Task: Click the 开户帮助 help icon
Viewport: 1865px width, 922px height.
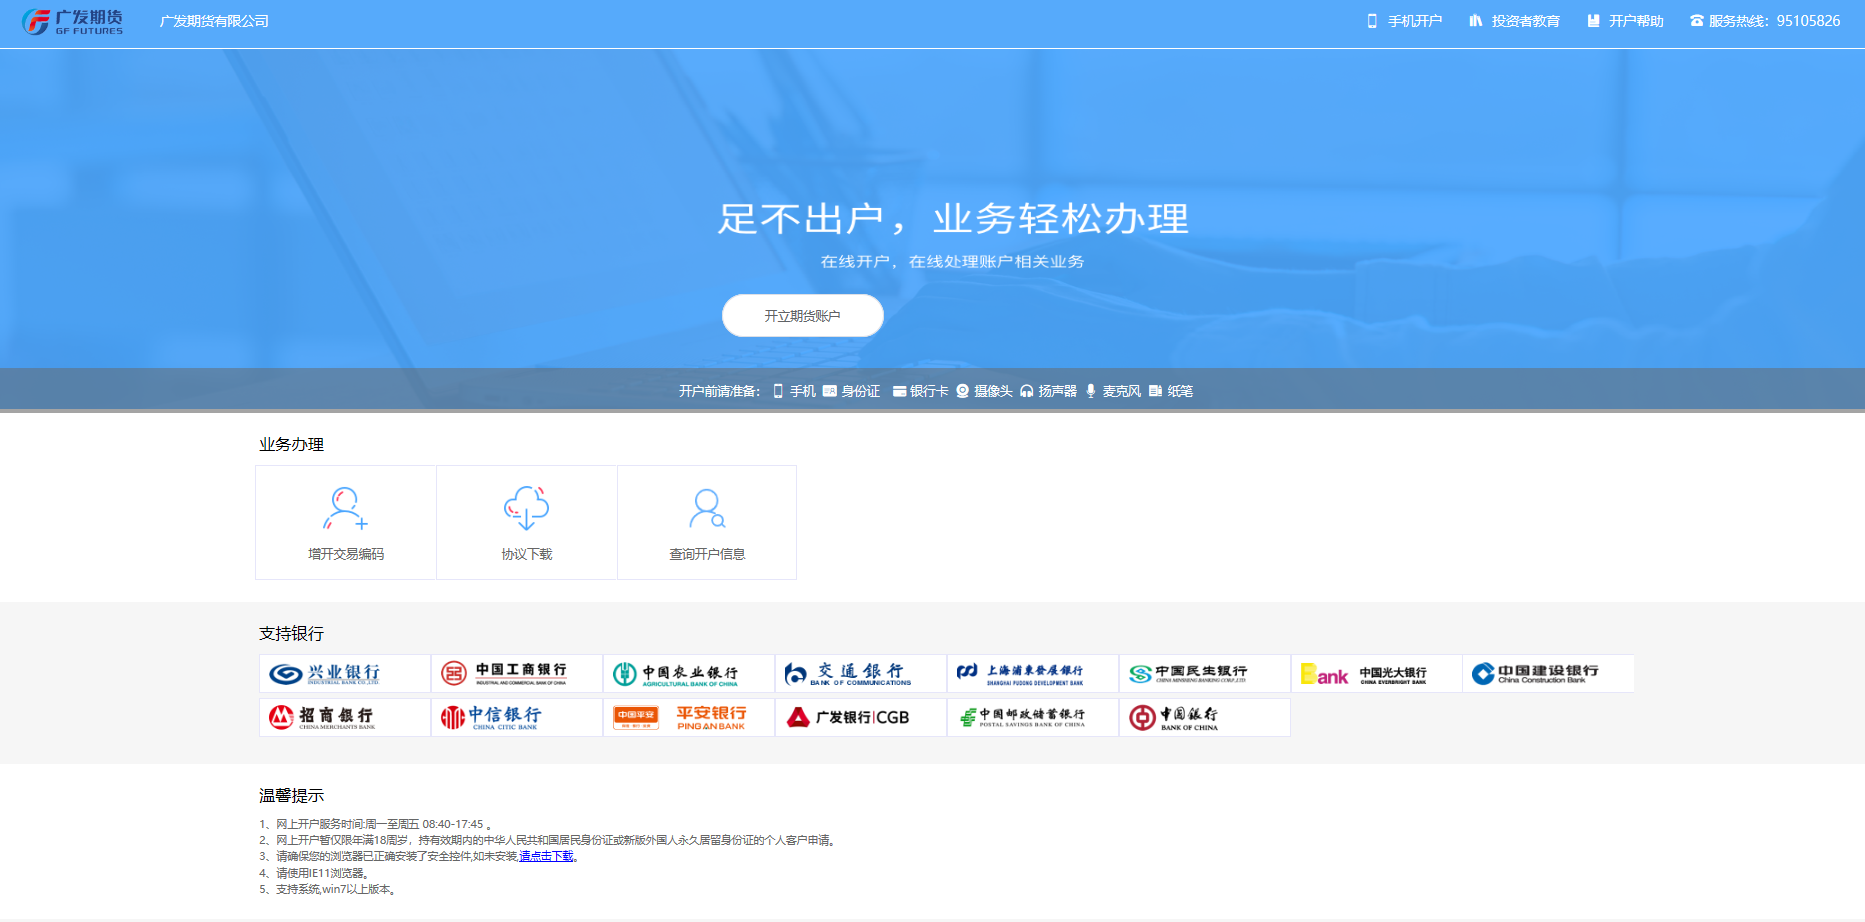Action: pyautogui.click(x=1593, y=19)
